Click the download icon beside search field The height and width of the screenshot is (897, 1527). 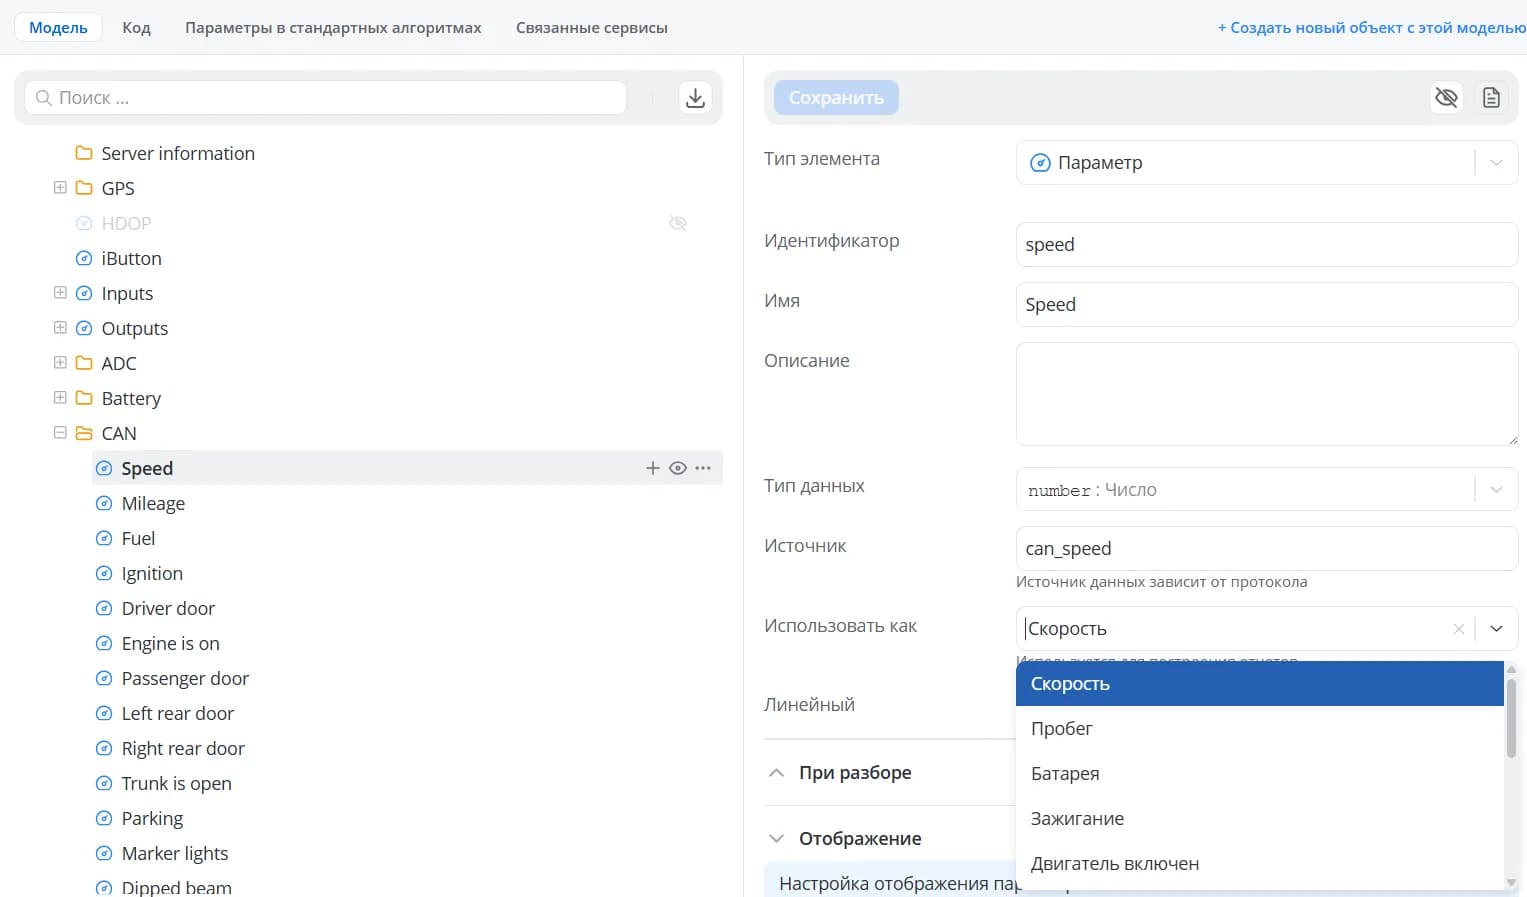tap(695, 97)
